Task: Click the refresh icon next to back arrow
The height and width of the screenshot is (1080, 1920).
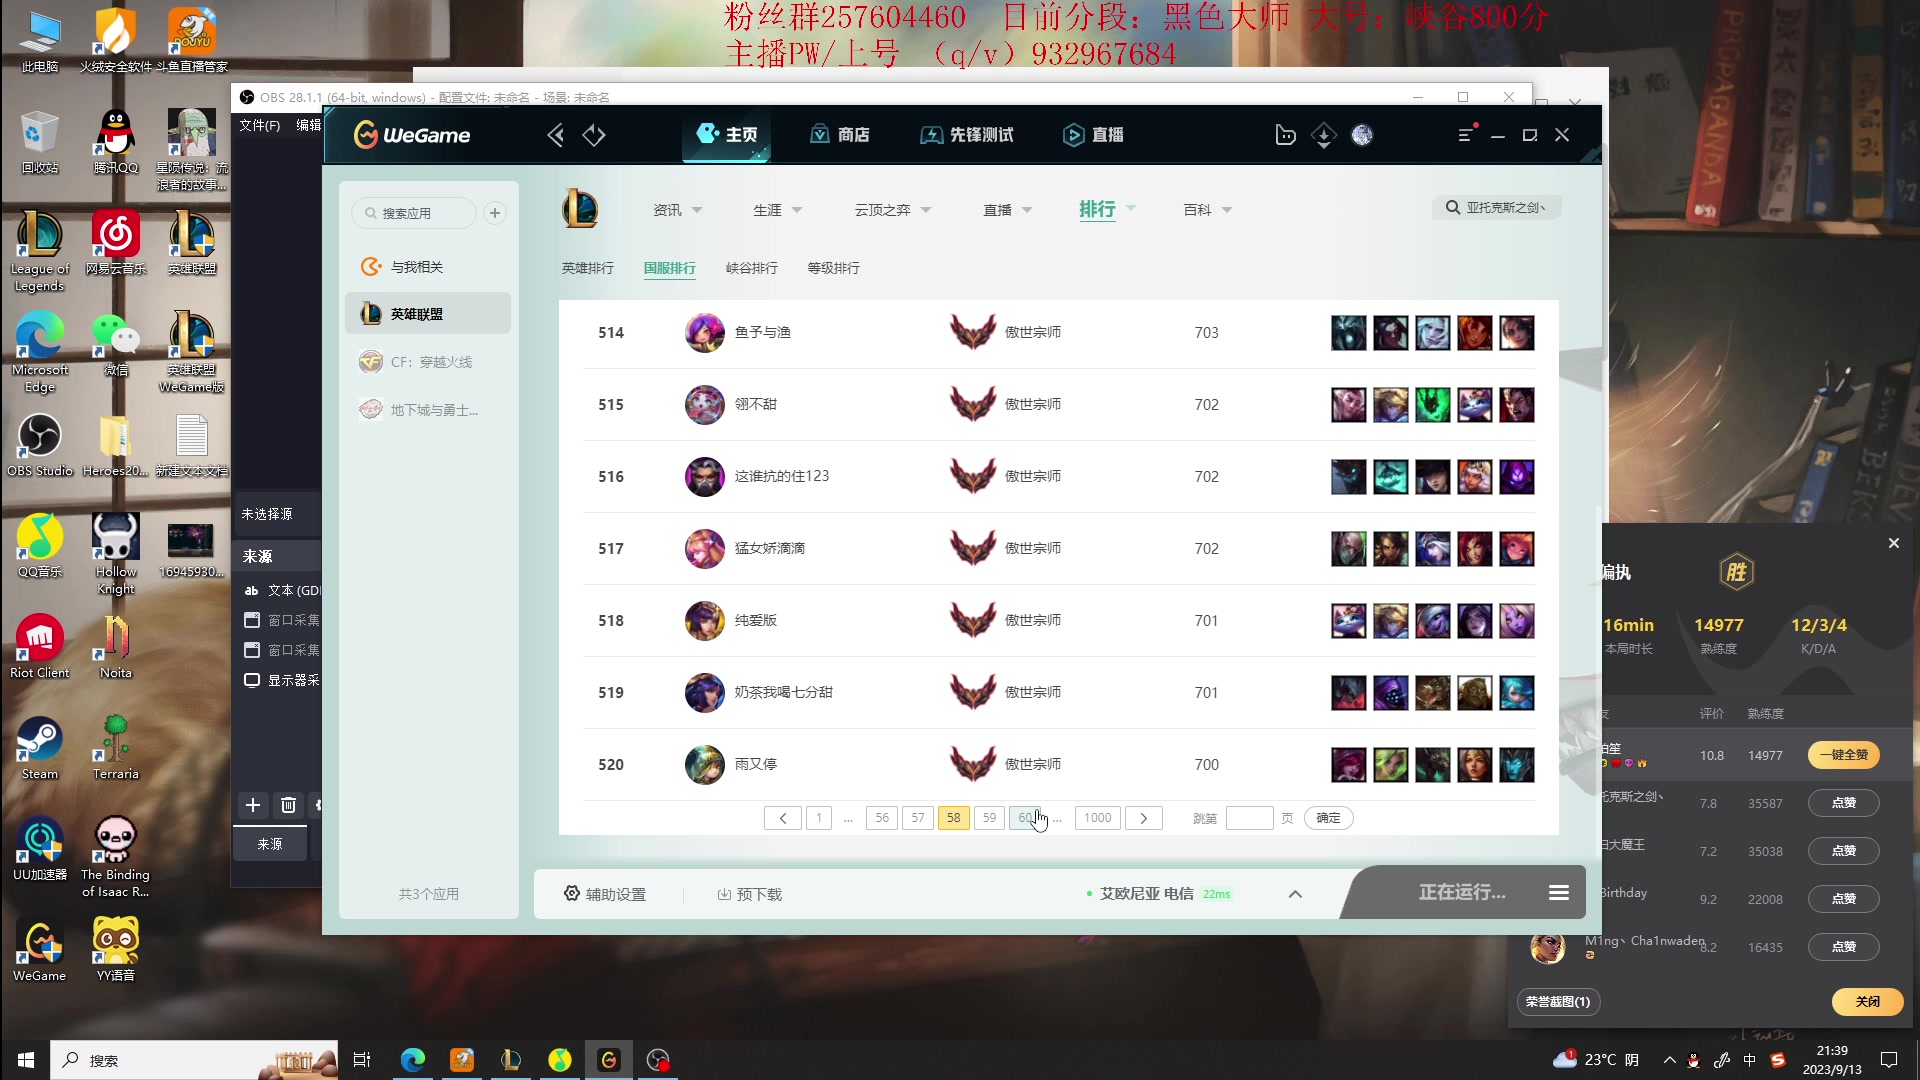Action: (x=594, y=135)
